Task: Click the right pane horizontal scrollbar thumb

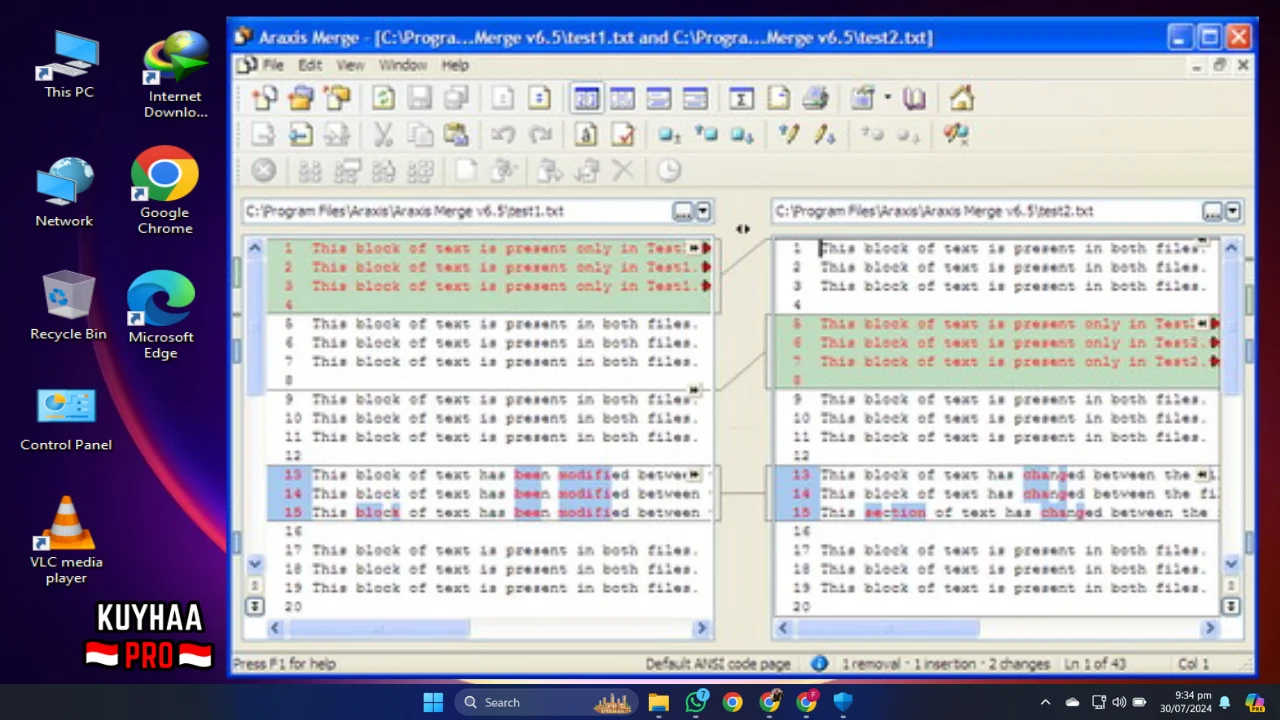Action: (x=888, y=628)
